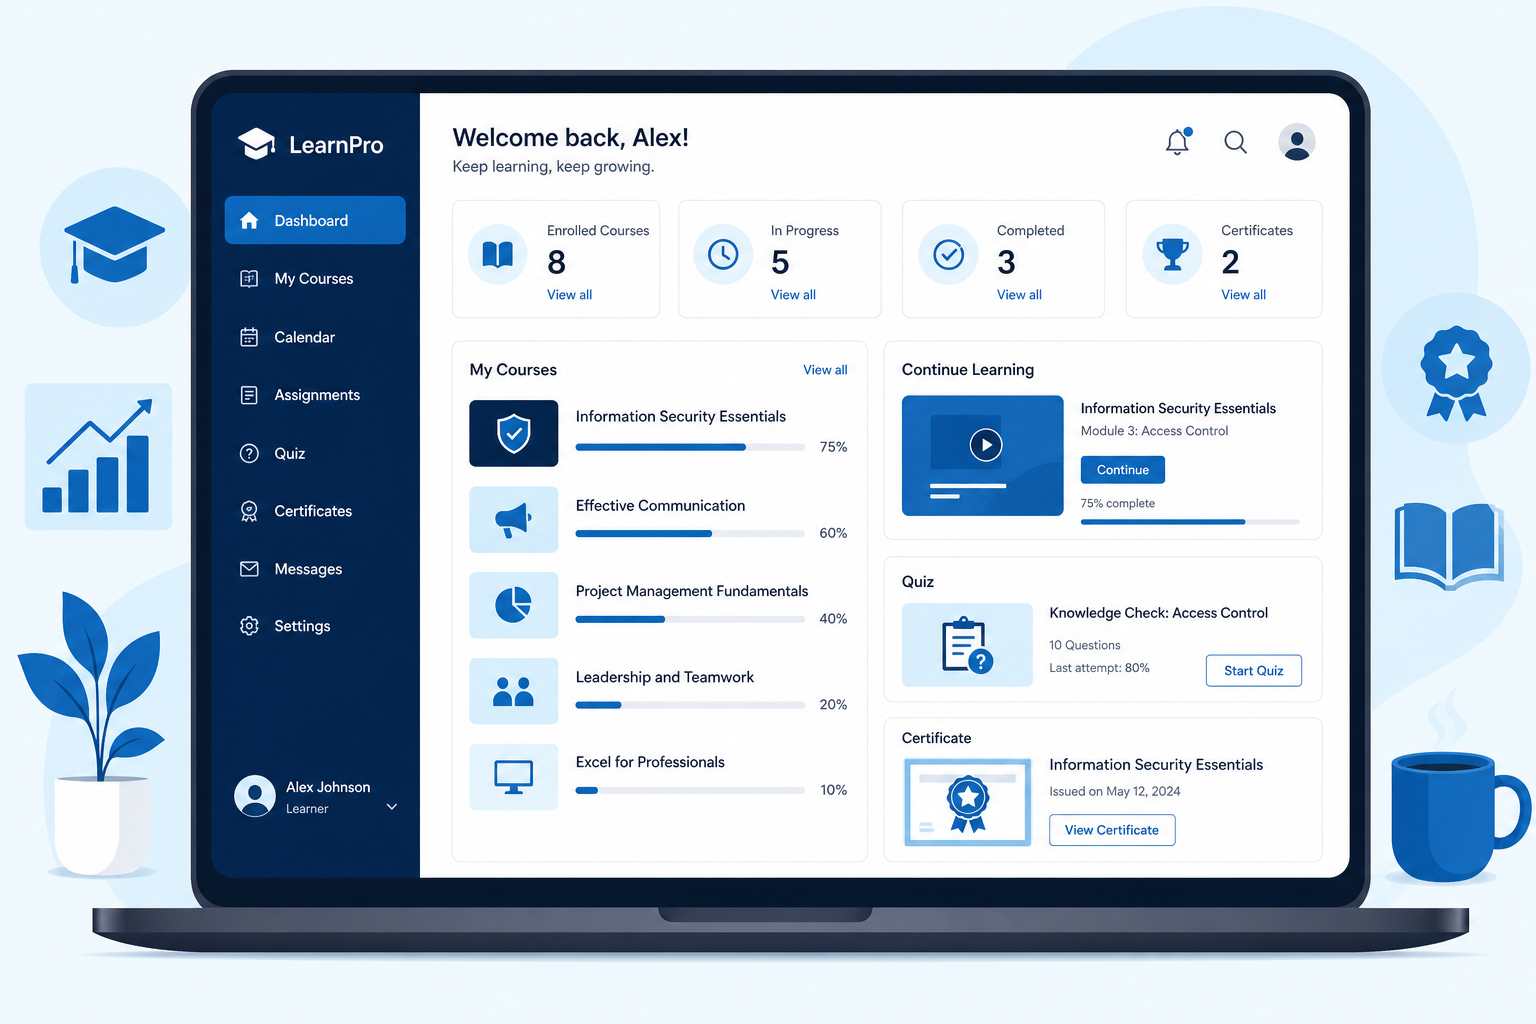The width and height of the screenshot is (1536, 1024).
Task: Play the Continue Learning video
Action: 986,445
